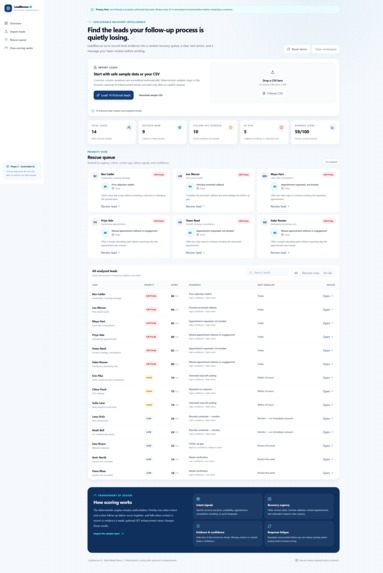Viewport: 383px width, 573px height.
Task: Click Open in the Sam Rivers row
Action: 328,446
